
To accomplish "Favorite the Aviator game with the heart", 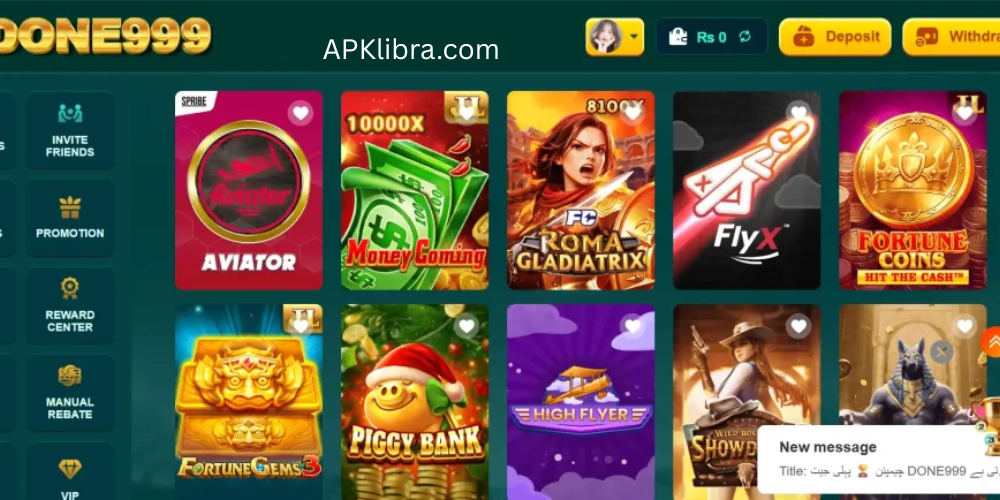I will click(x=300, y=113).
